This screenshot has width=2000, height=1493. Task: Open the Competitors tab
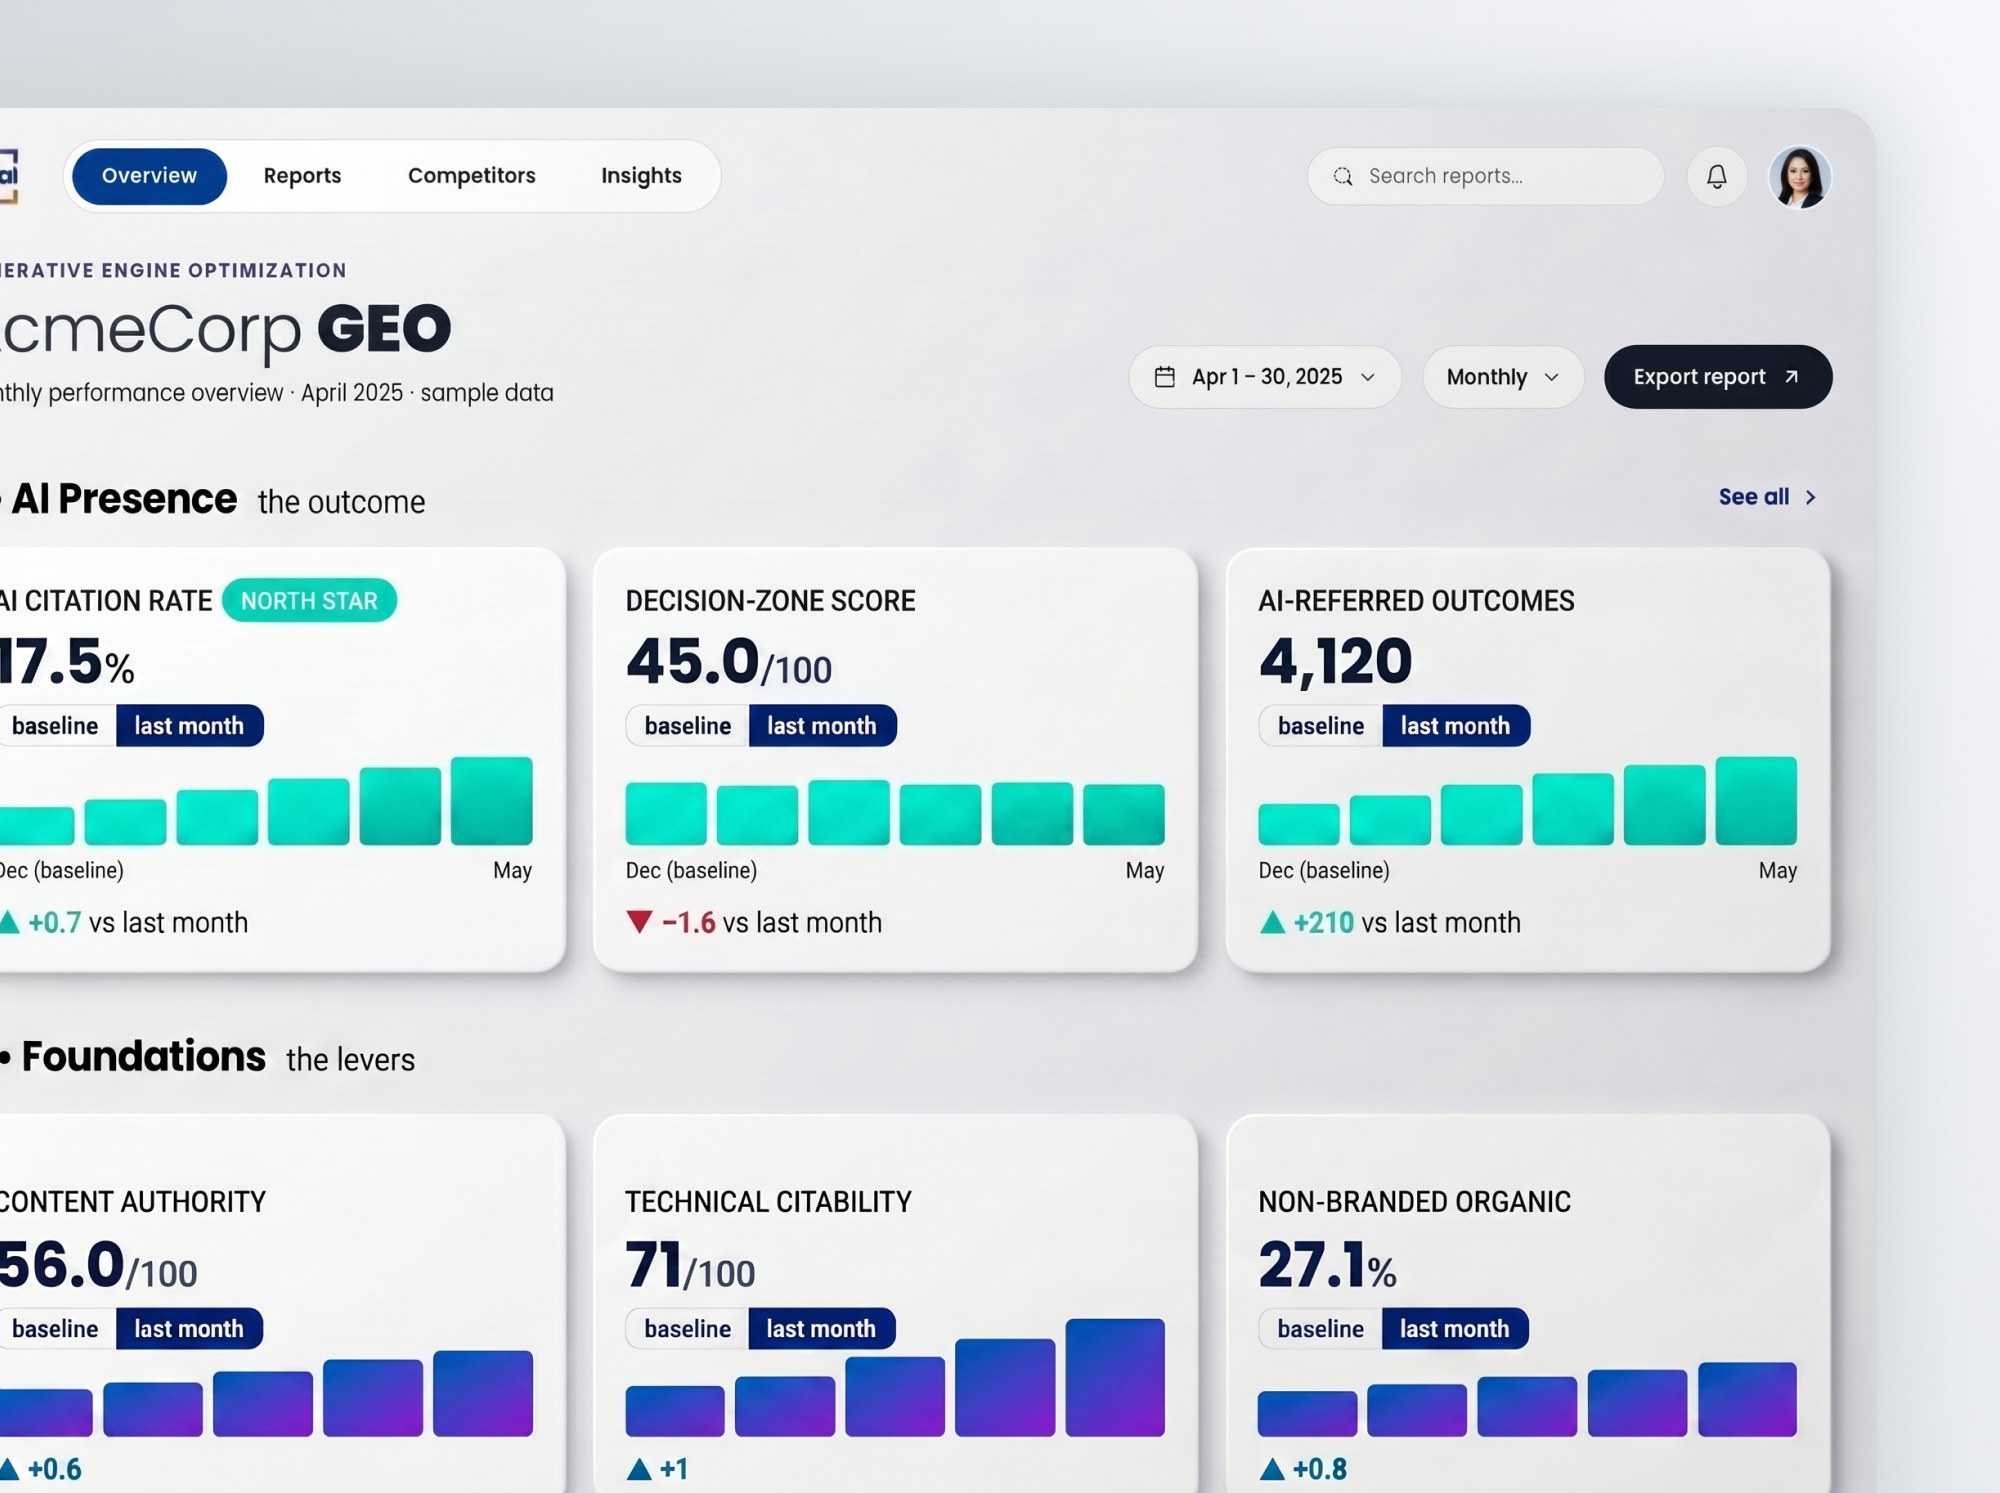coord(472,176)
